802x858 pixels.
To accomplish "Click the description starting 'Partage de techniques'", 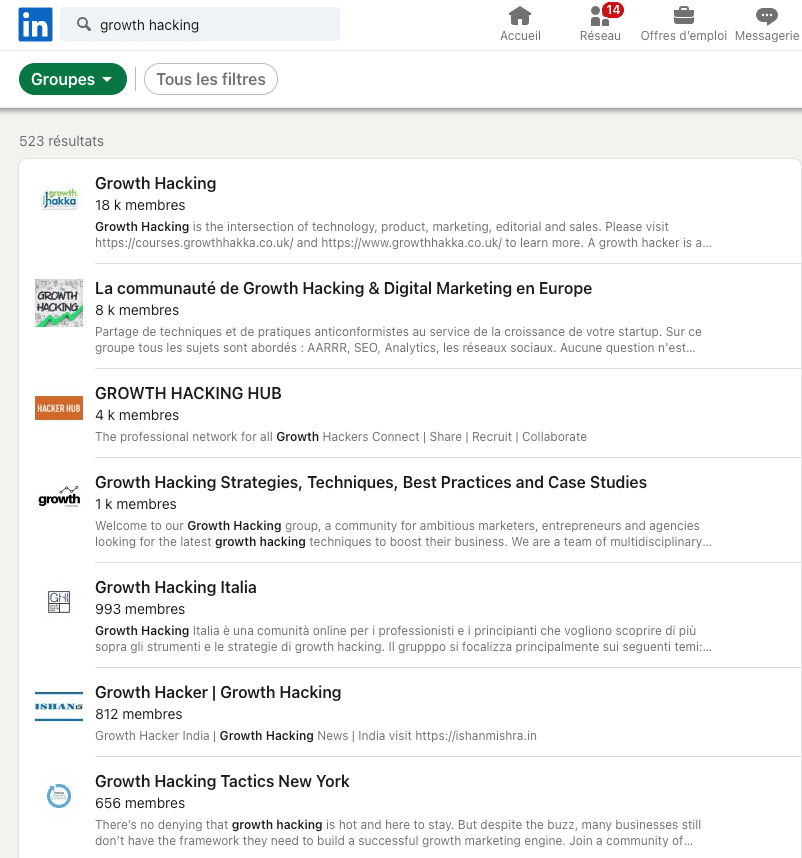I will click(x=398, y=340).
